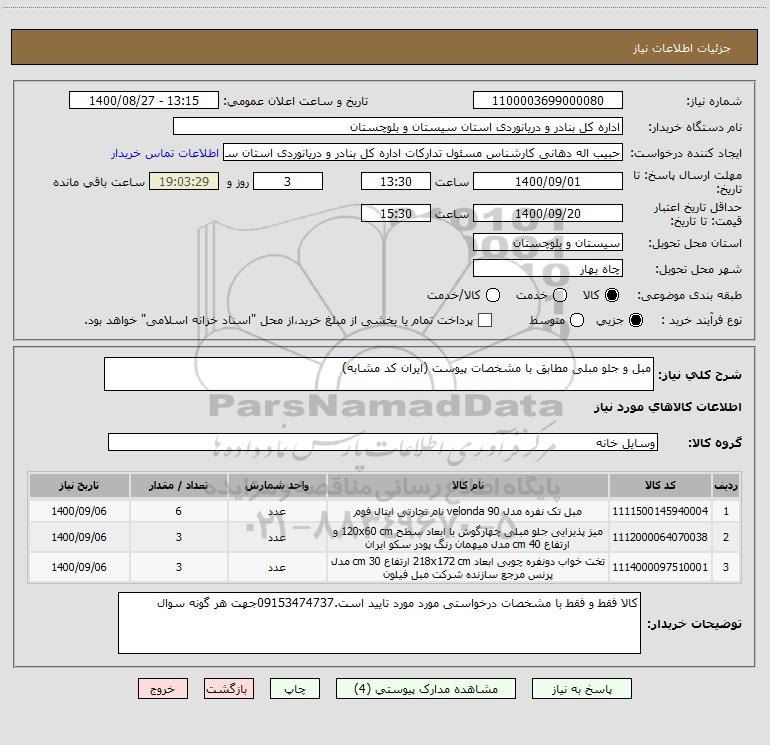Click the تخت خواب دونفره item name

tap(468, 568)
